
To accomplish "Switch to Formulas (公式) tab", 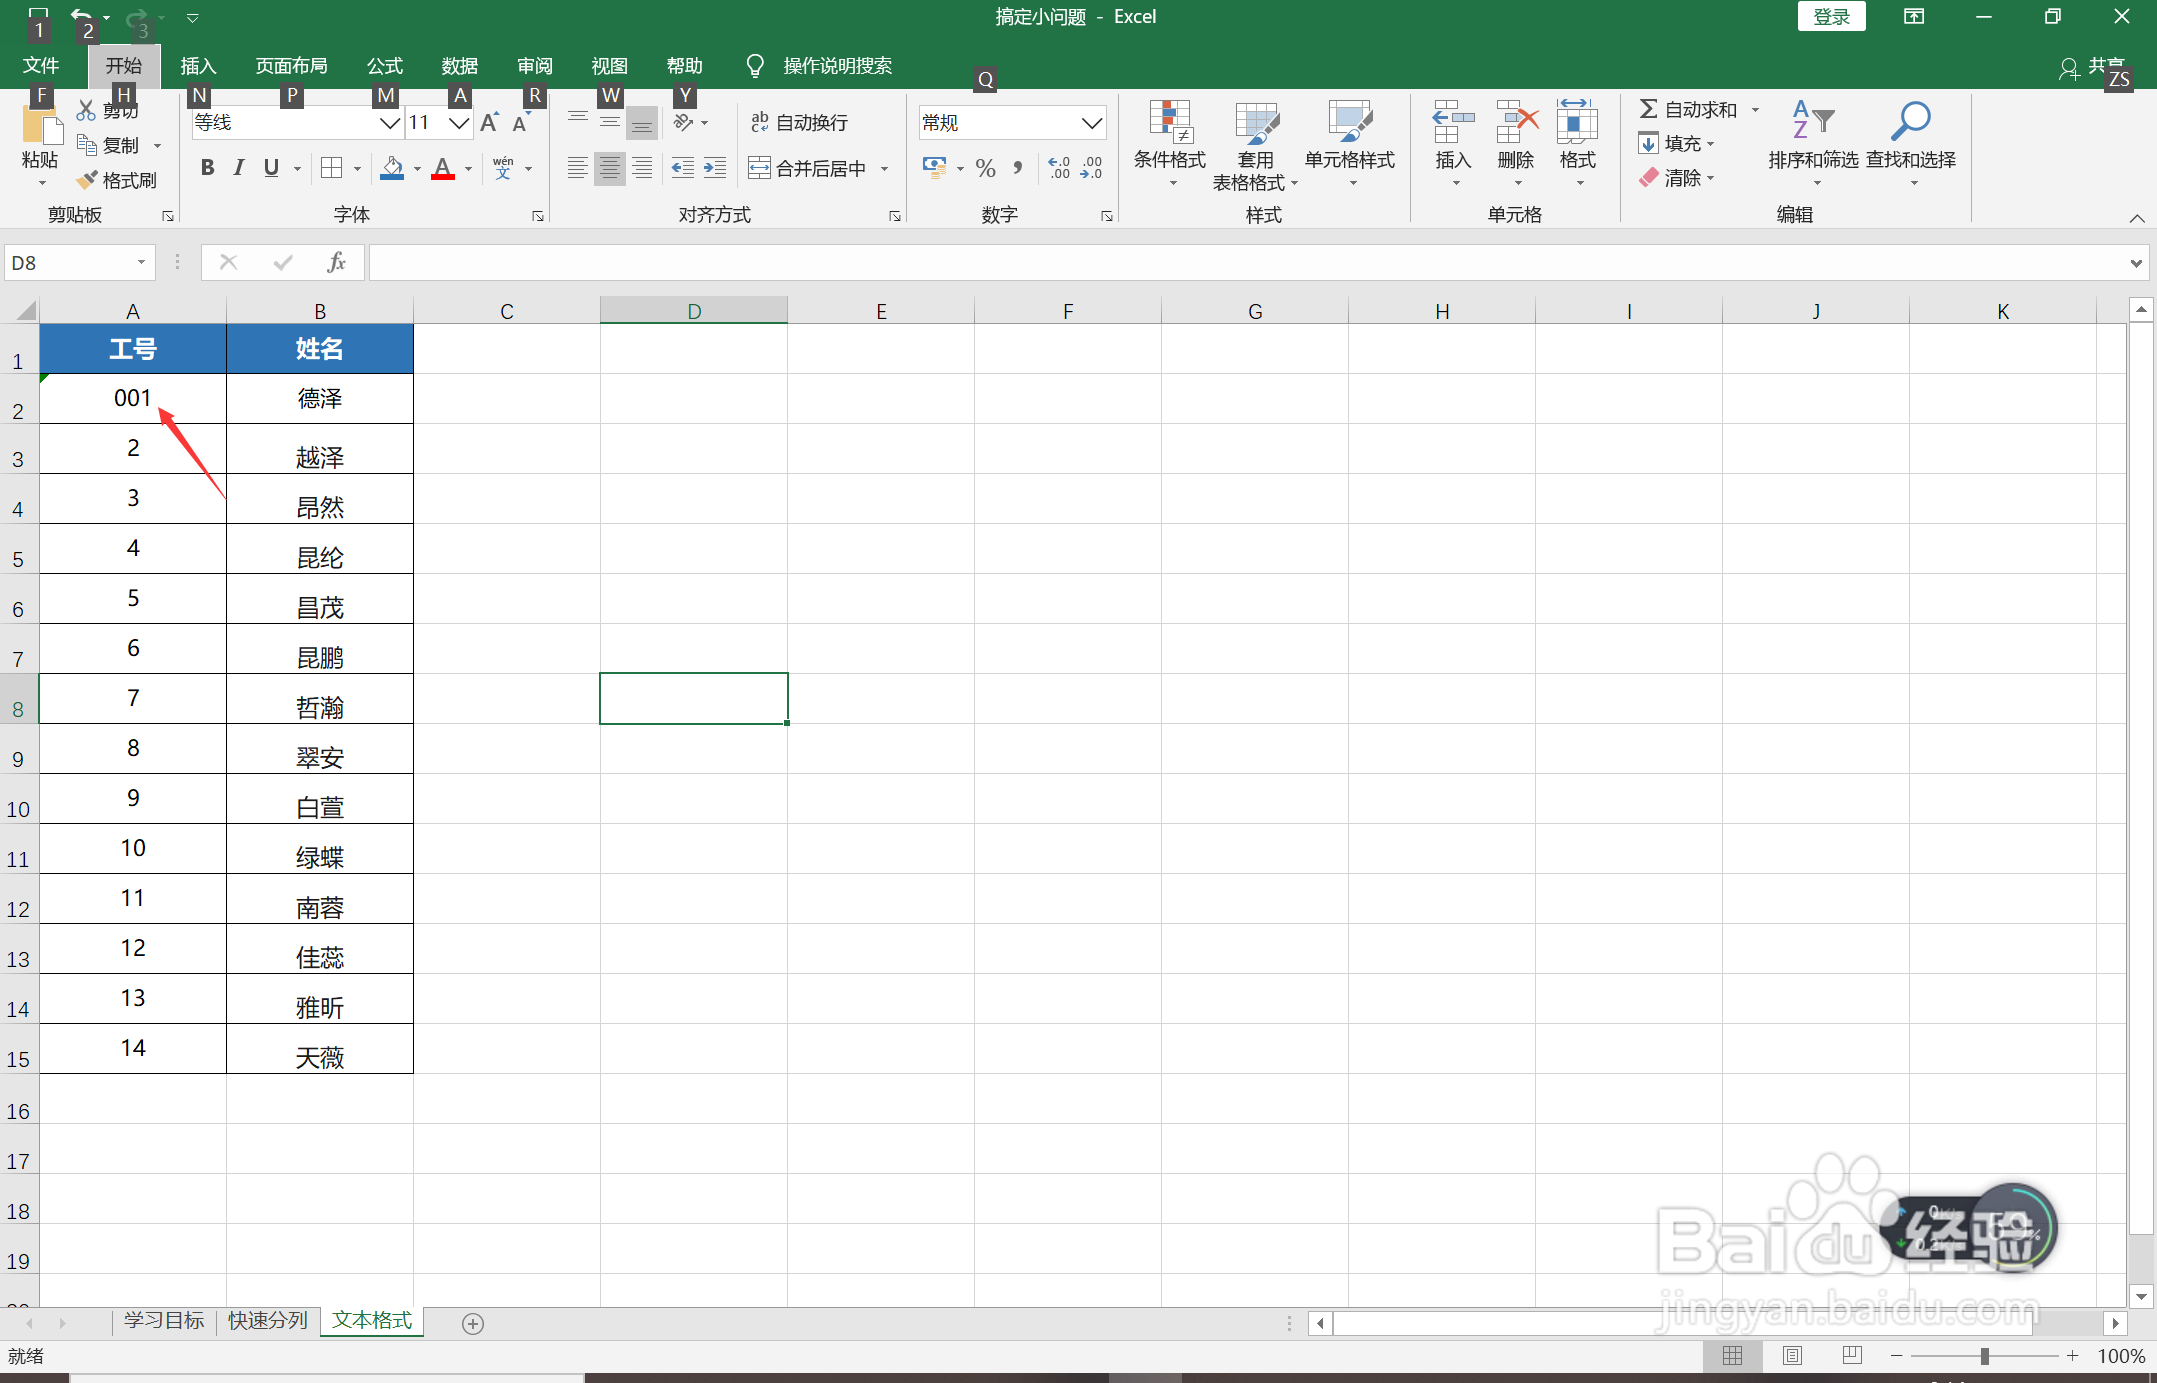I will point(384,66).
